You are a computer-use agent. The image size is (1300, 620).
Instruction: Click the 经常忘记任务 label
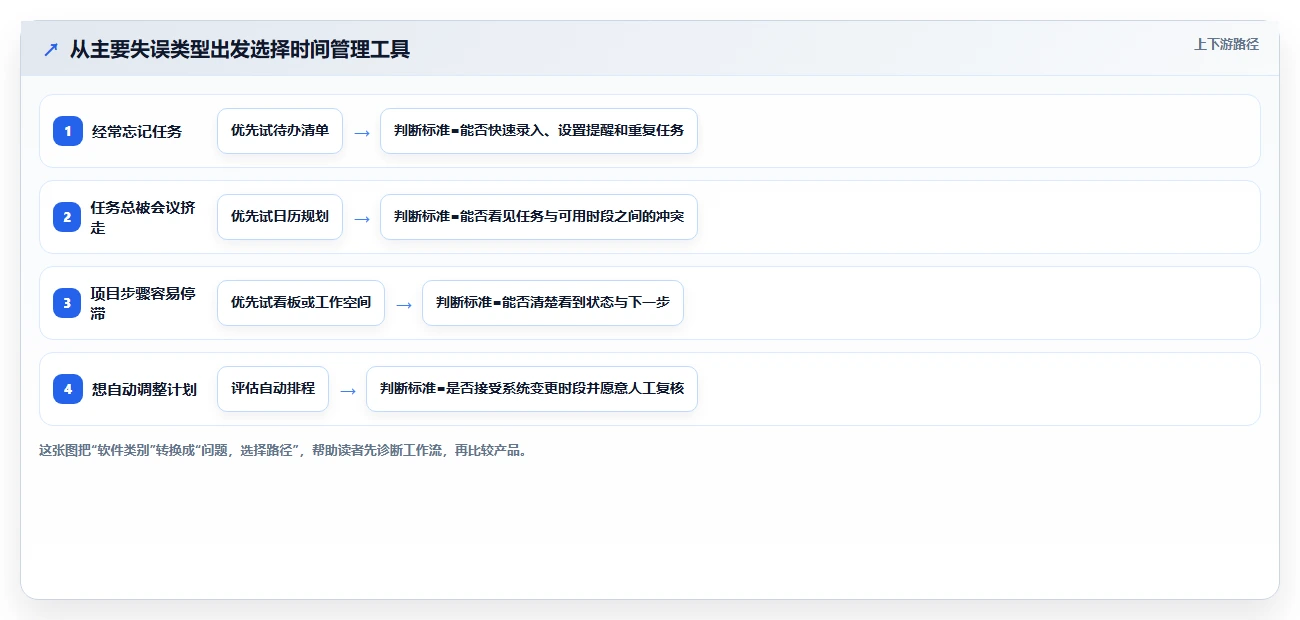tap(137, 131)
